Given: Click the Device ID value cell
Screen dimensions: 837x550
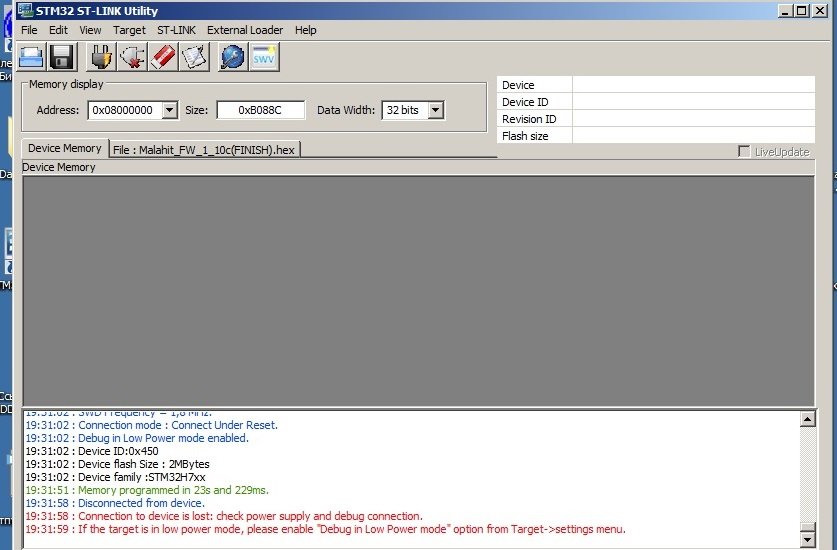Looking at the screenshot, I should [x=693, y=102].
